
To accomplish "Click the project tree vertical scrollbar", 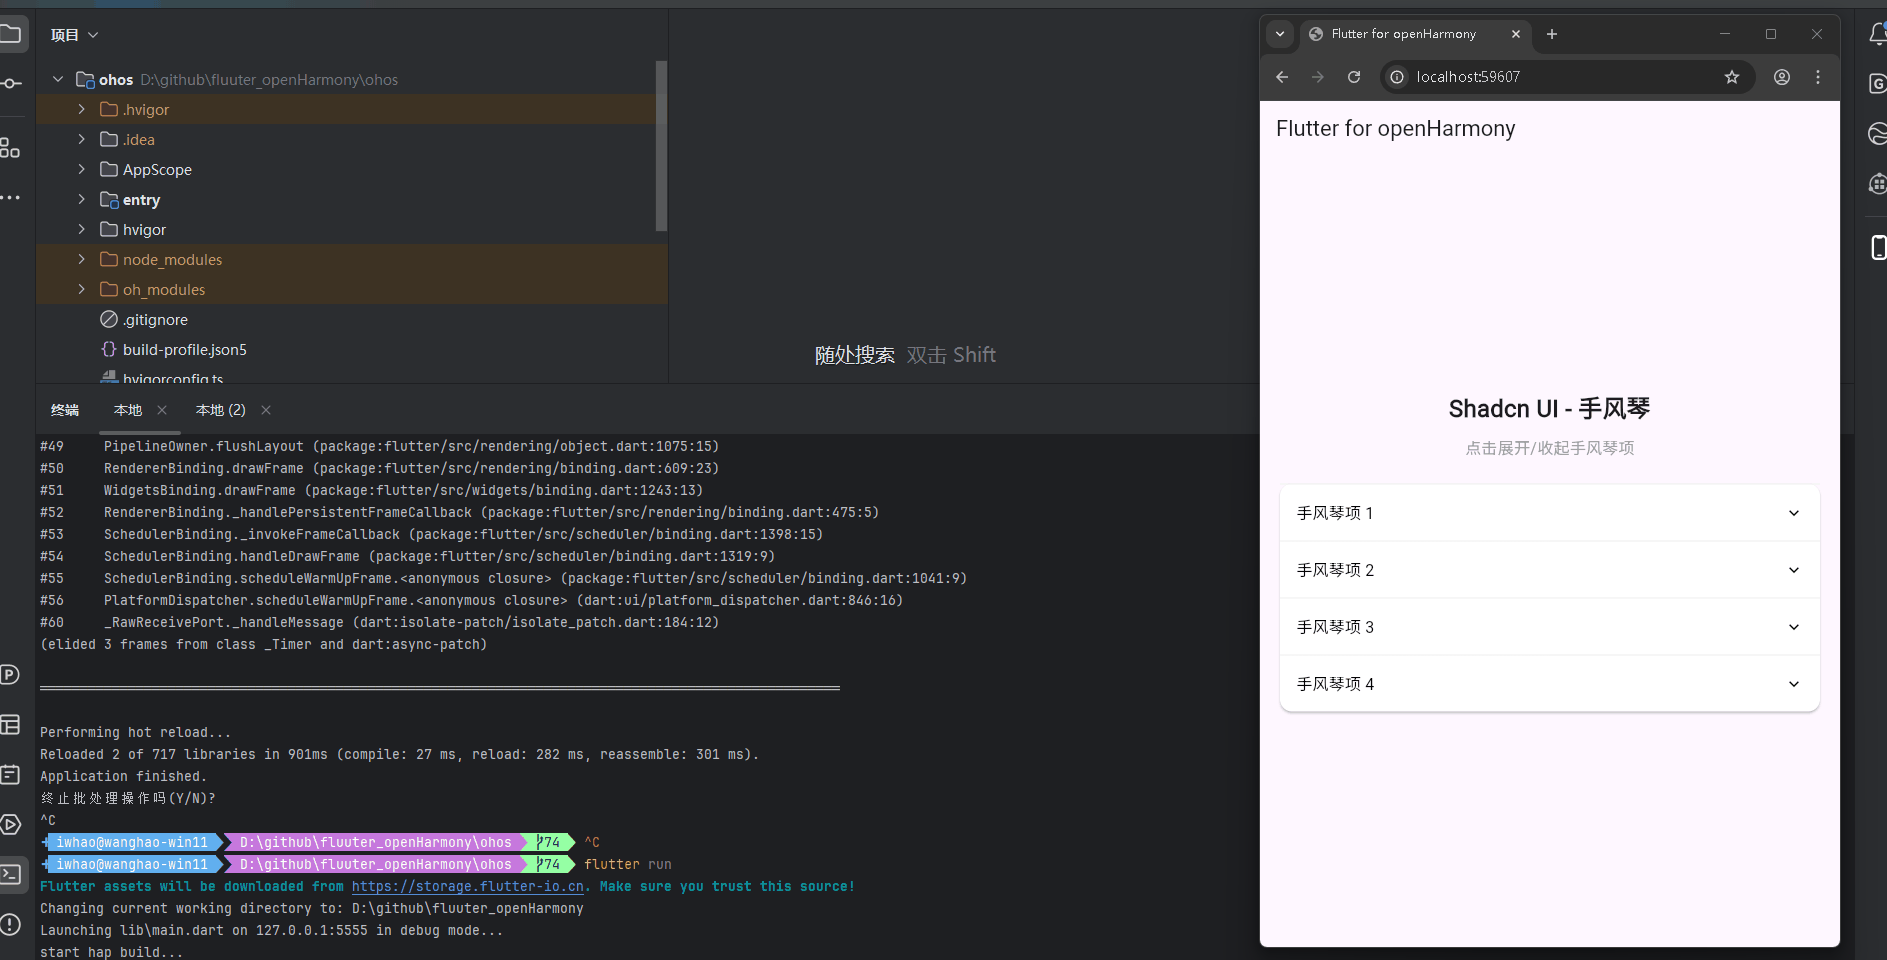I will click(661, 146).
